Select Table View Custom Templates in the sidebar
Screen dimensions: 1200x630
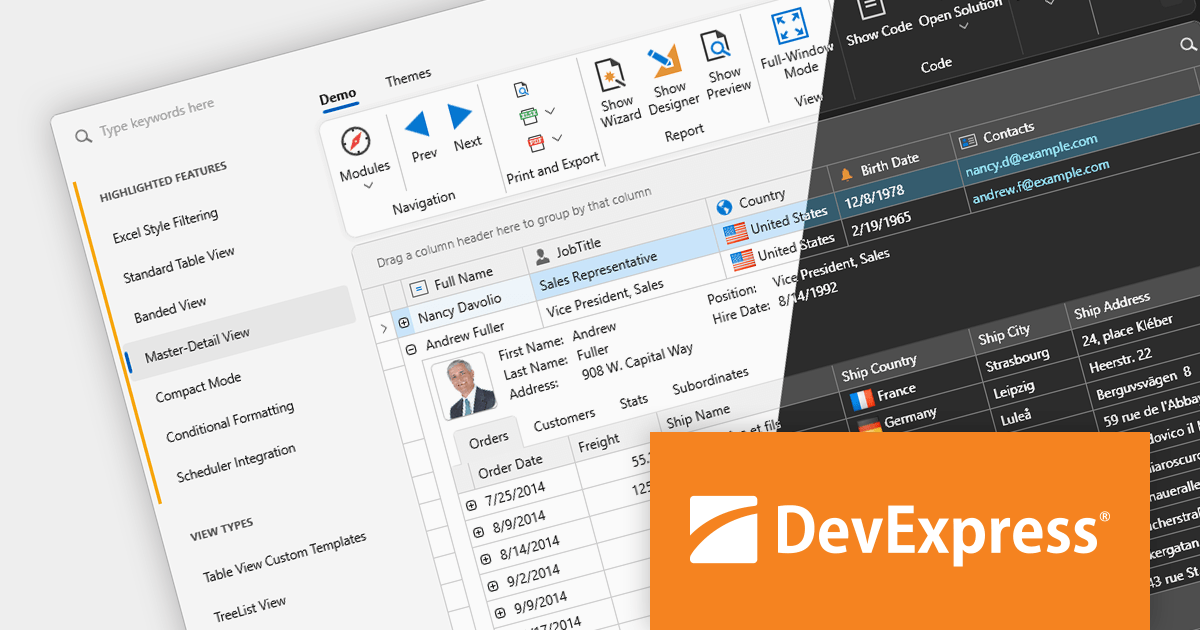tap(285, 558)
